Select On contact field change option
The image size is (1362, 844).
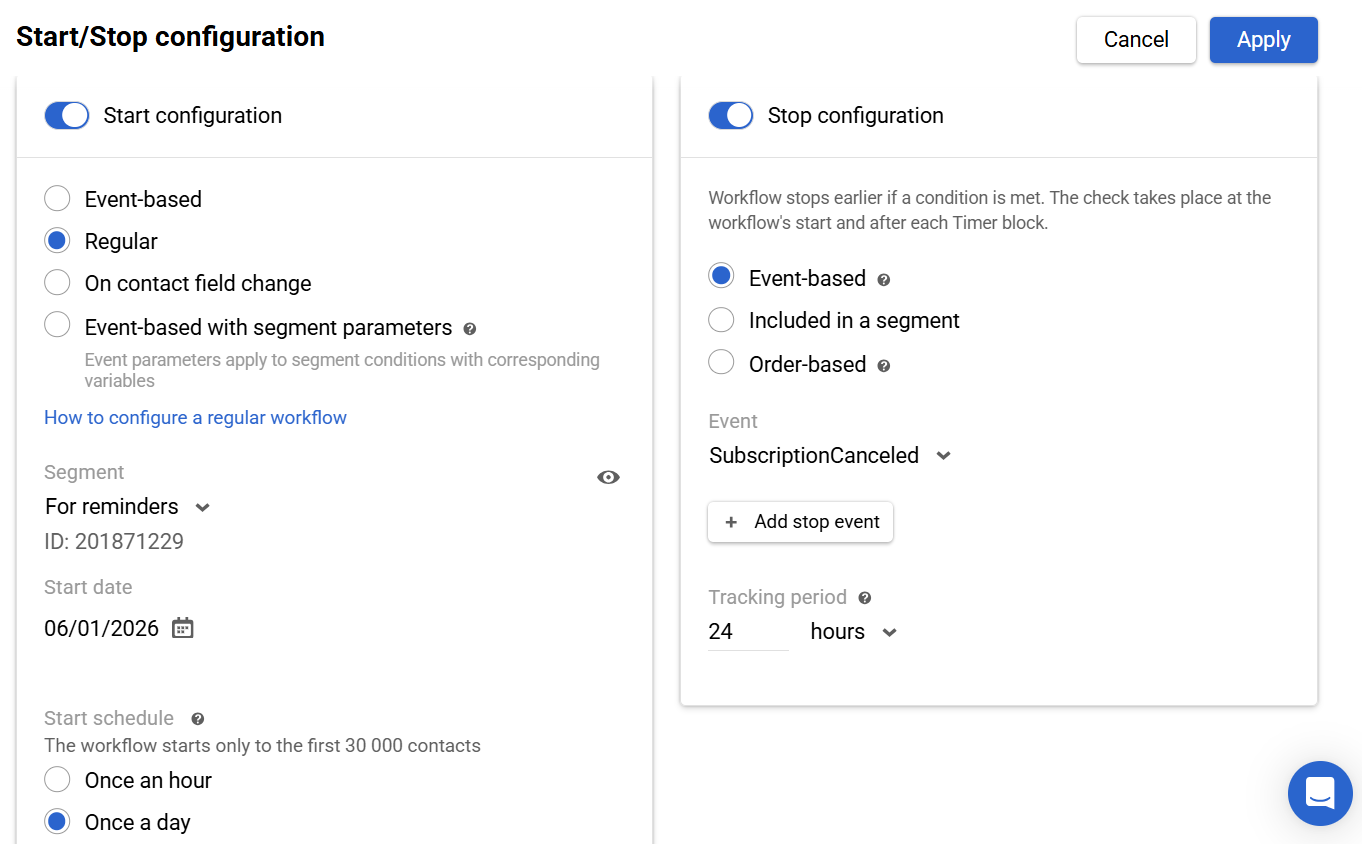pos(58,283)
